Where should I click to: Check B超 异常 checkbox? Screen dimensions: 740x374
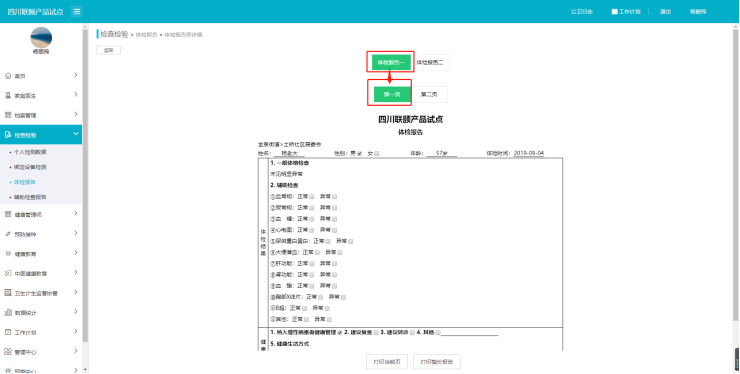click(x=327, y=308)
